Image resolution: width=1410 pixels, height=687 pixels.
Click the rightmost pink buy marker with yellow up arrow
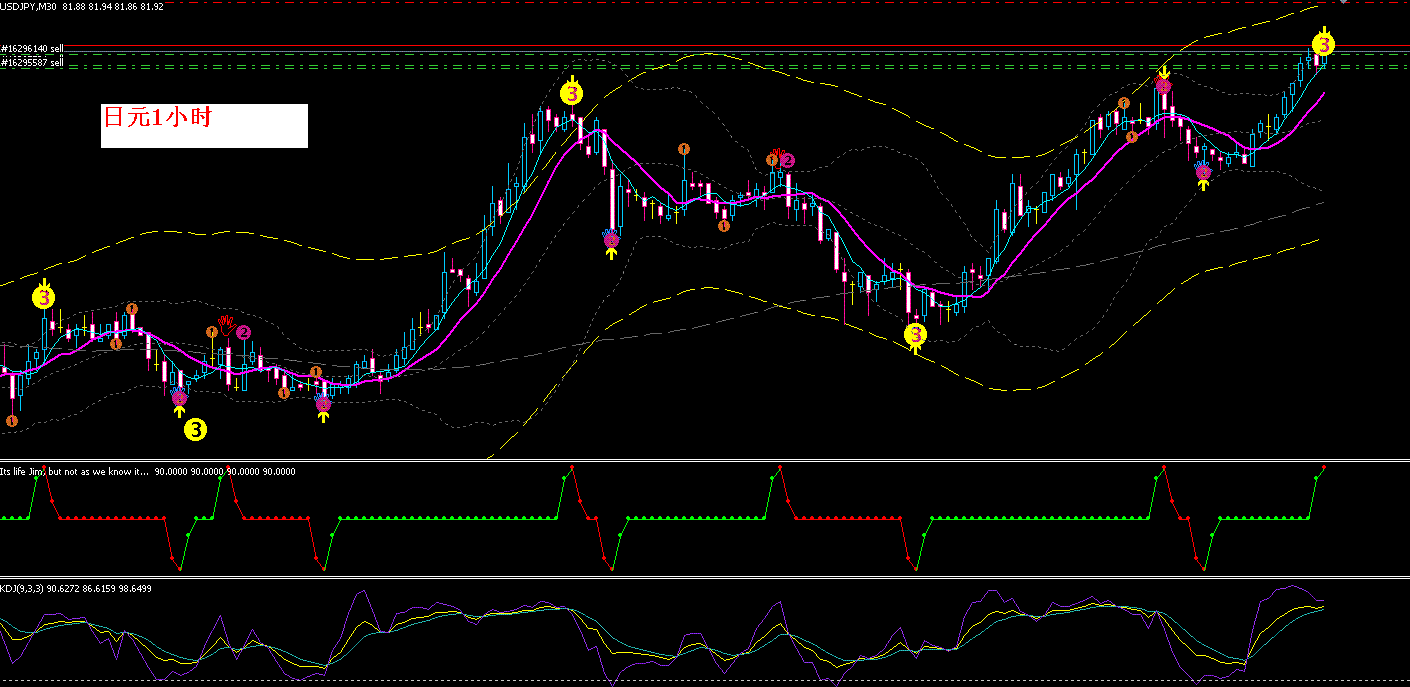pos(1204,172)
